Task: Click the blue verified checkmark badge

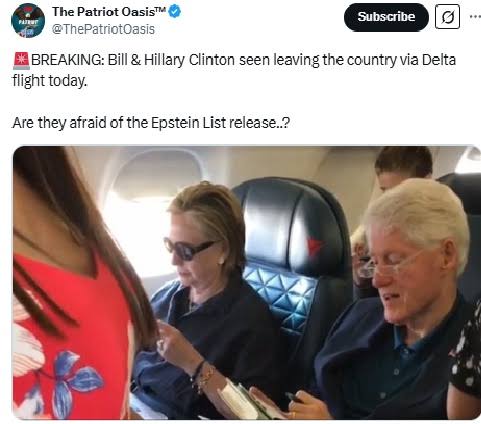Action: [x=175, y=12]
